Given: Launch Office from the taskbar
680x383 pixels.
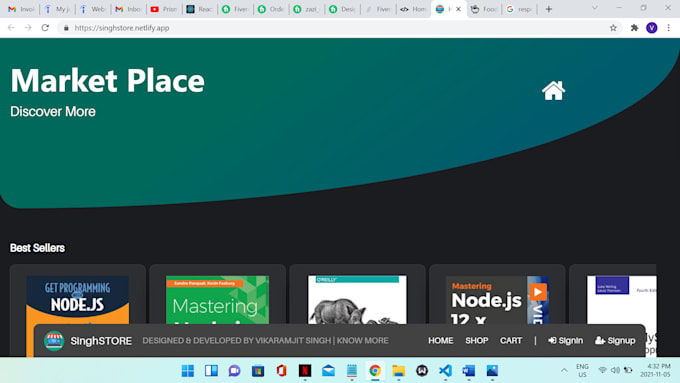Looking at the screenshot, I should point(281,371).
